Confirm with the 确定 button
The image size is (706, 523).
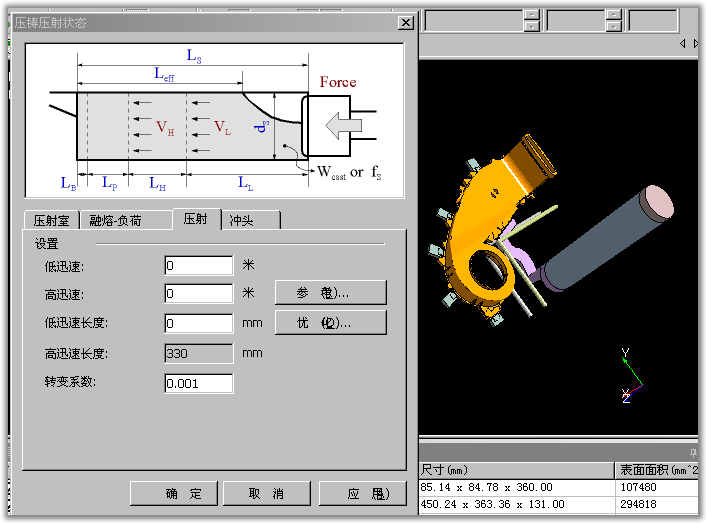pos(174,494)
